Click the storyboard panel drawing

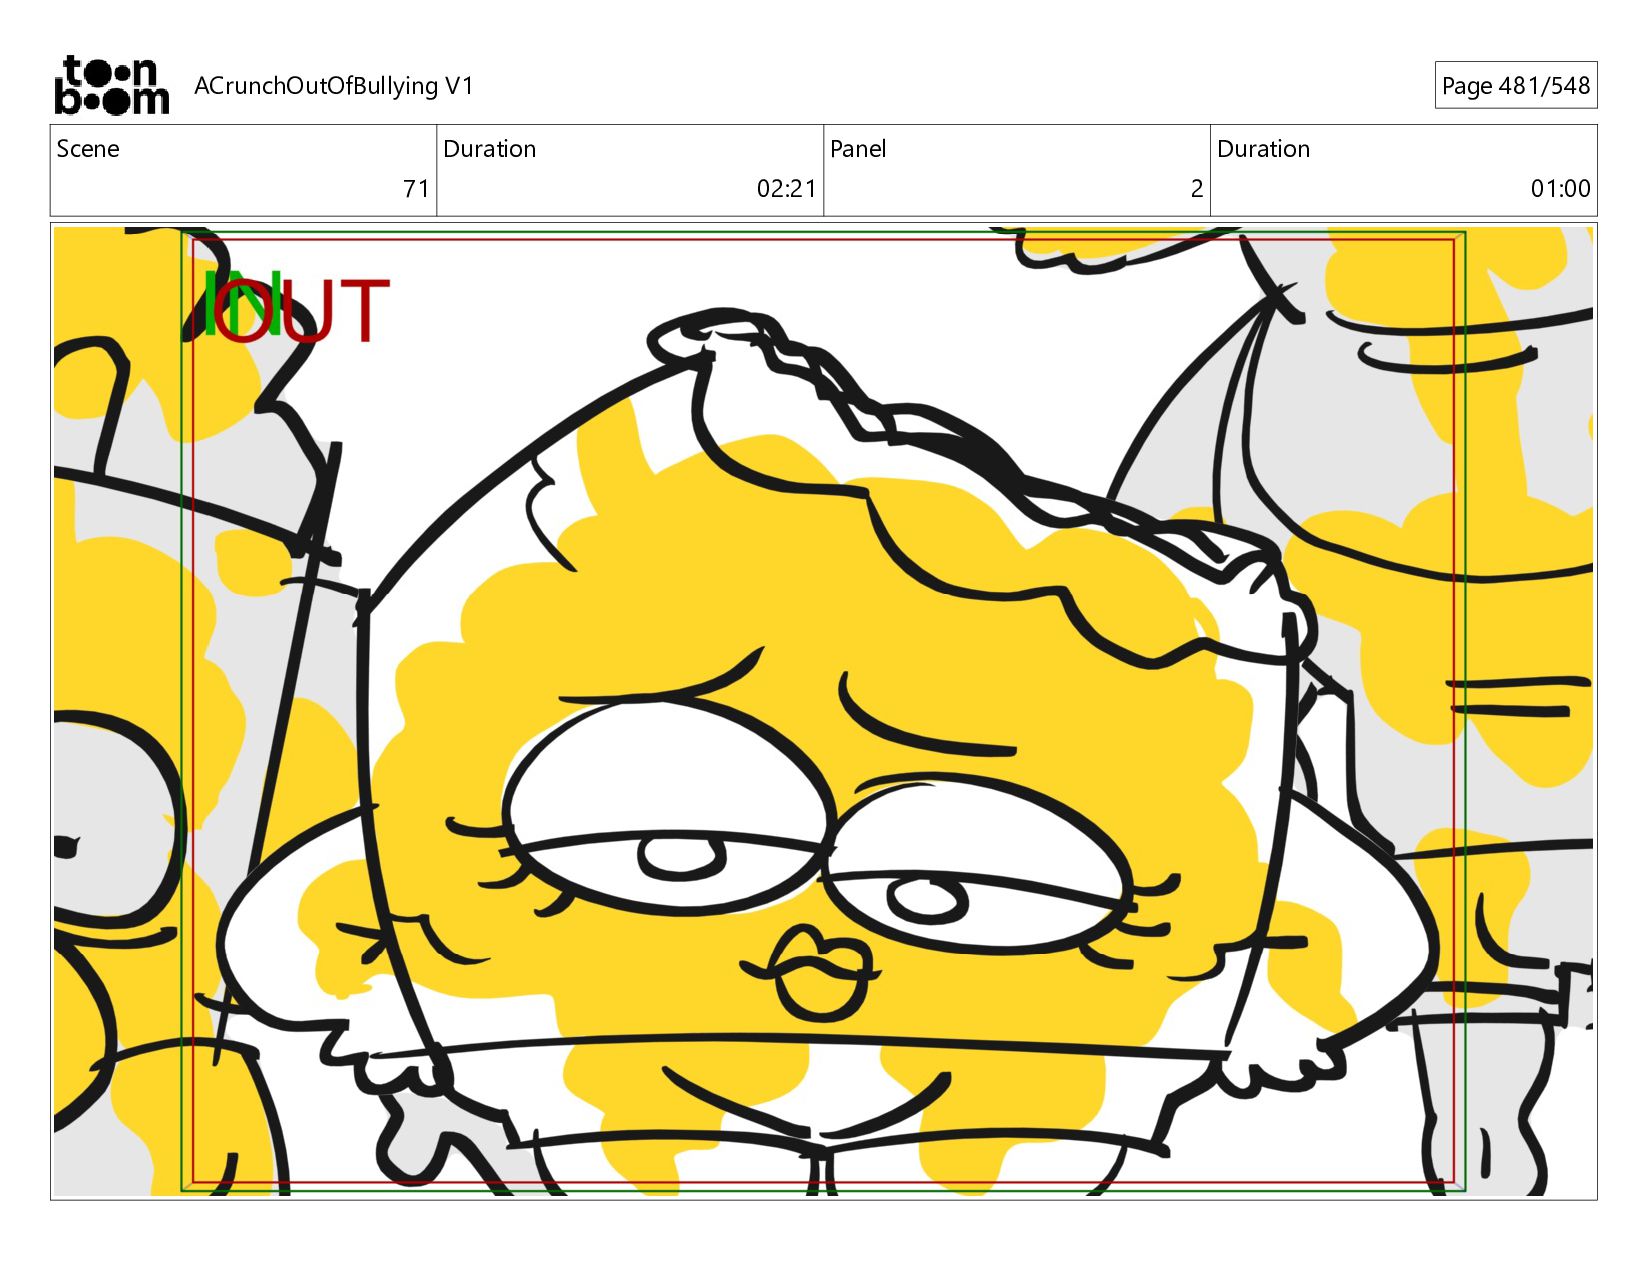(823, 711)
